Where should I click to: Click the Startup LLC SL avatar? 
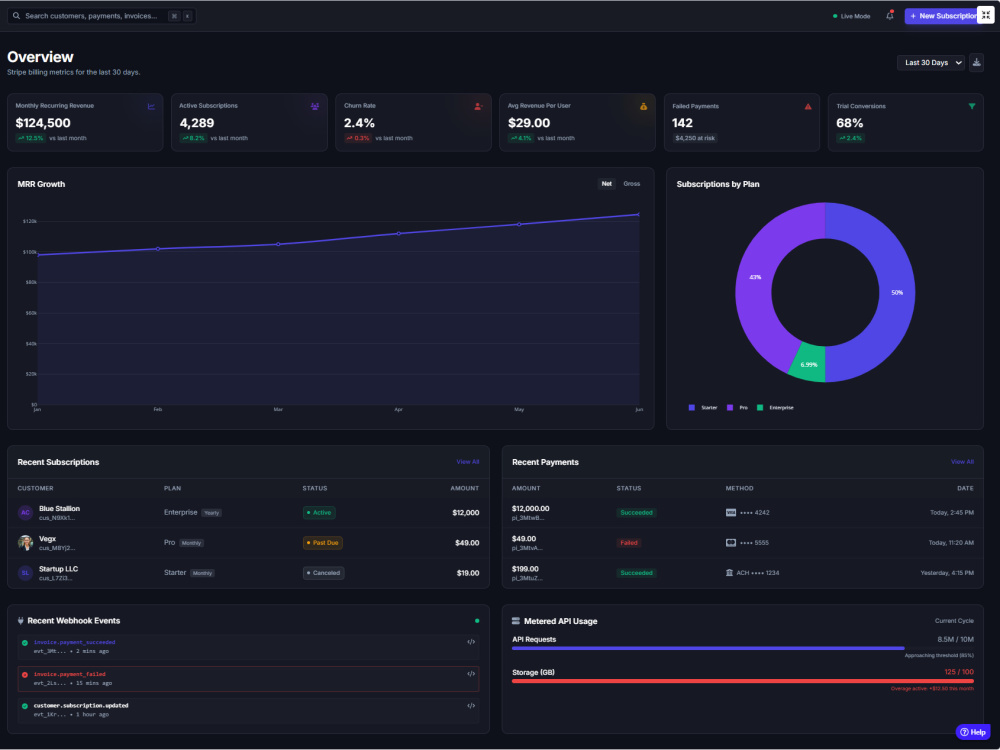[25, 573]
